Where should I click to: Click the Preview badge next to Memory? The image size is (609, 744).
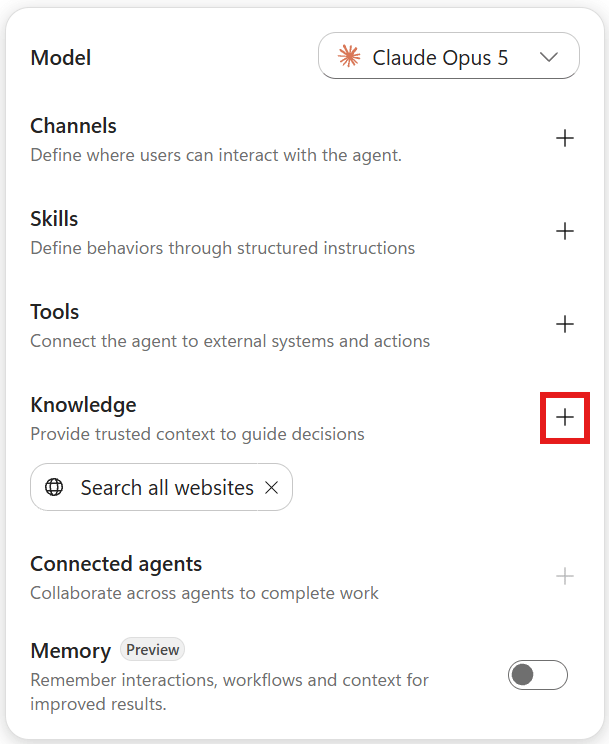point(152,650)
